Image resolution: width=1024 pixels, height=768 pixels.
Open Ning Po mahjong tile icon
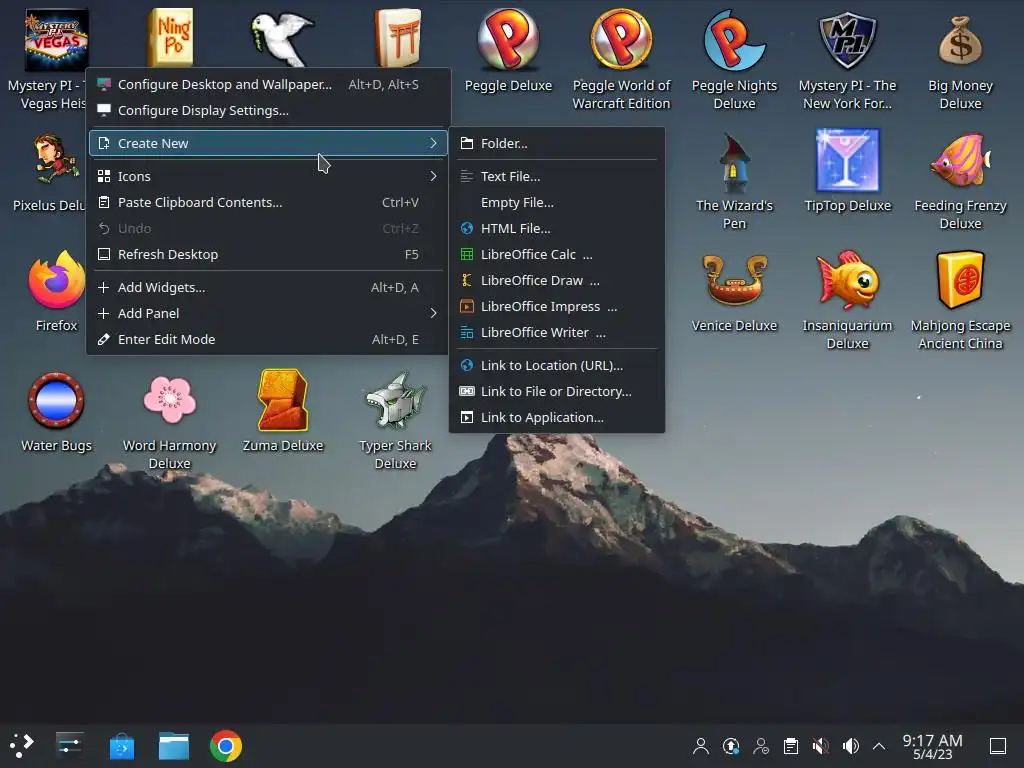tap(169, 38)
